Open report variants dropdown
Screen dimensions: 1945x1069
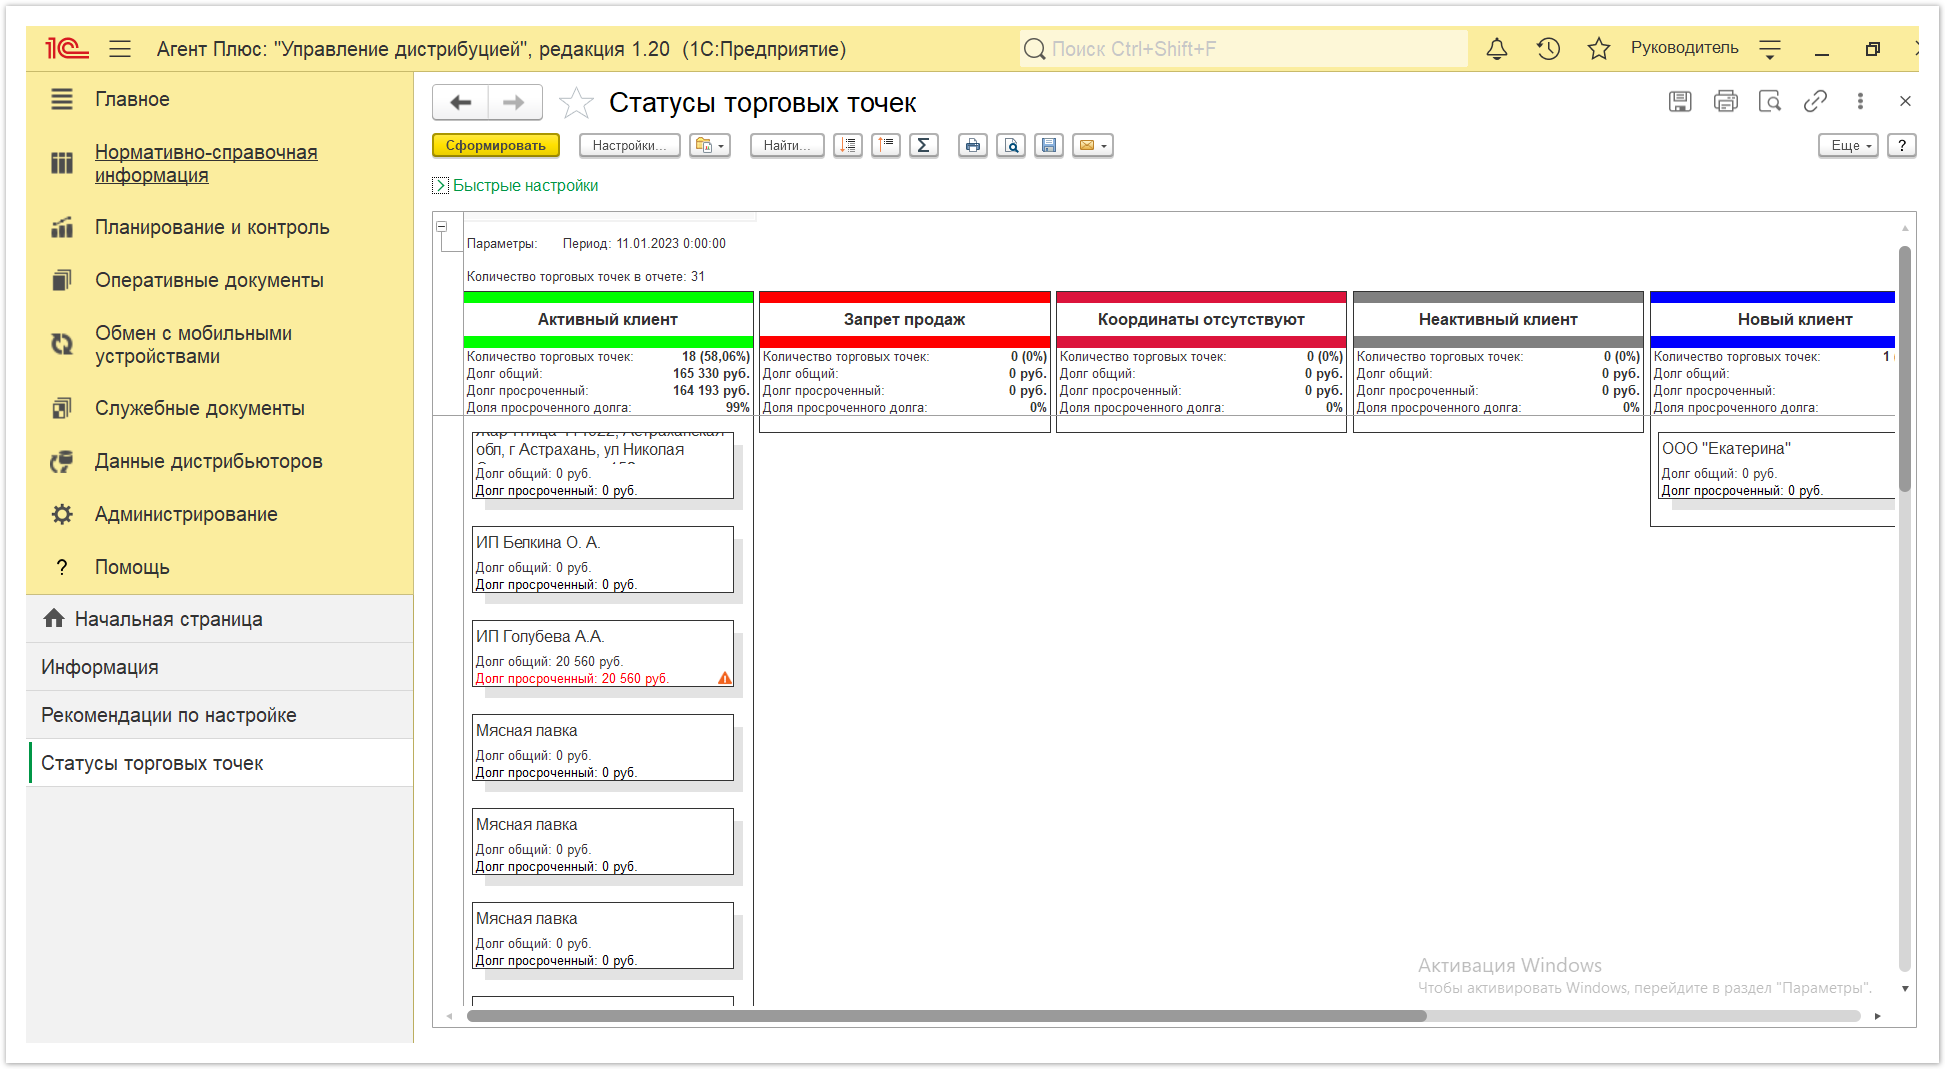coord(710,145)
